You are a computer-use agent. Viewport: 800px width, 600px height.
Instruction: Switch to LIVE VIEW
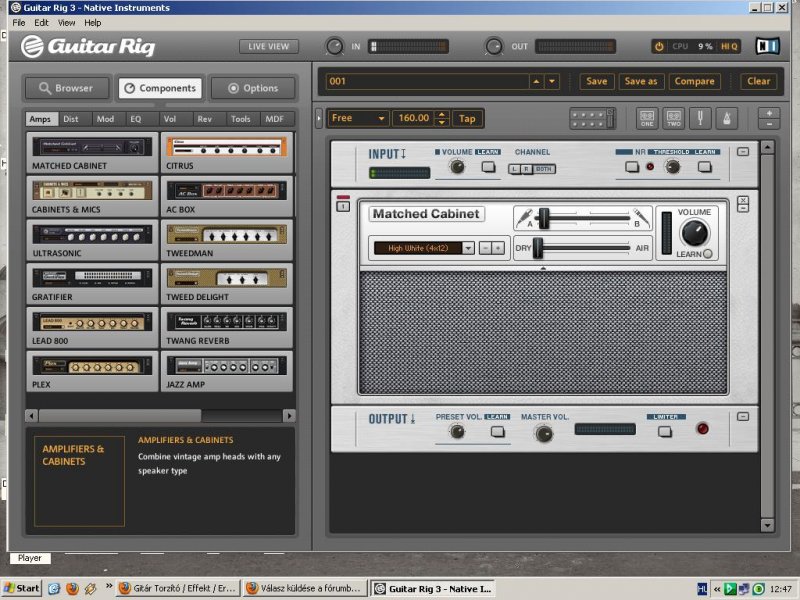pyautogui.click(x=268, y=46)
